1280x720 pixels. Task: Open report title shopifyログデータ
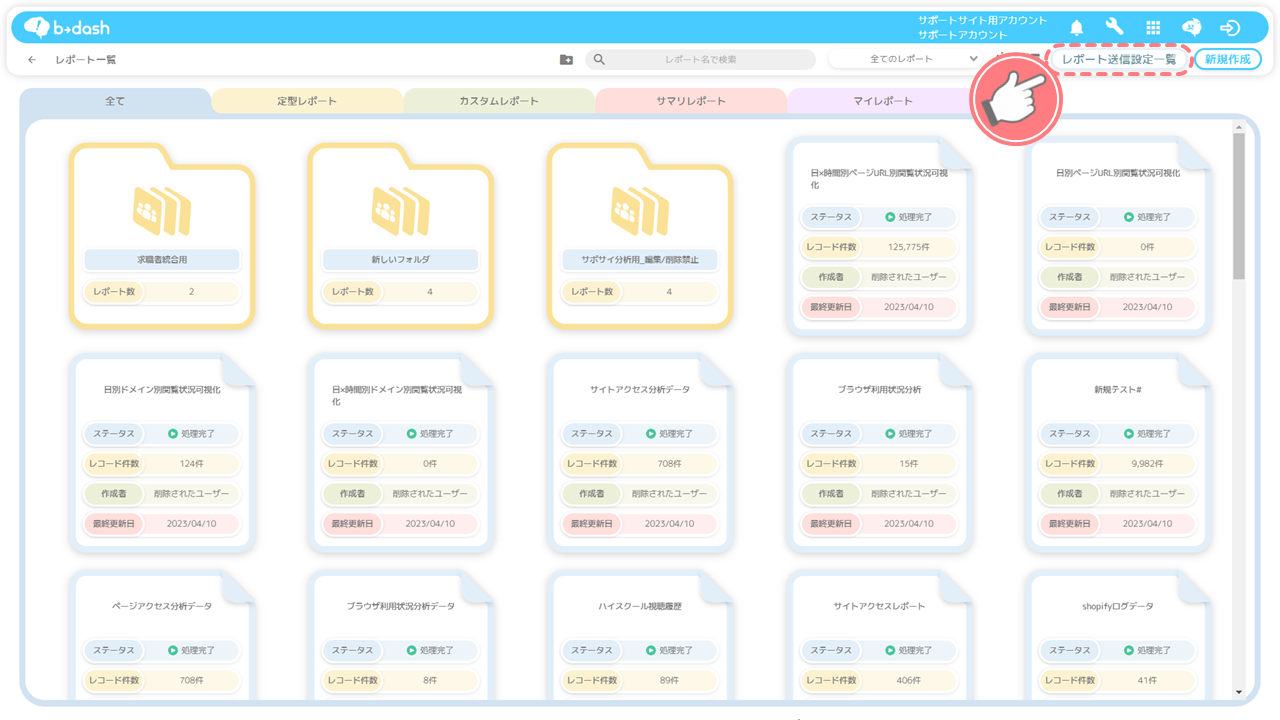point(1118,607)
